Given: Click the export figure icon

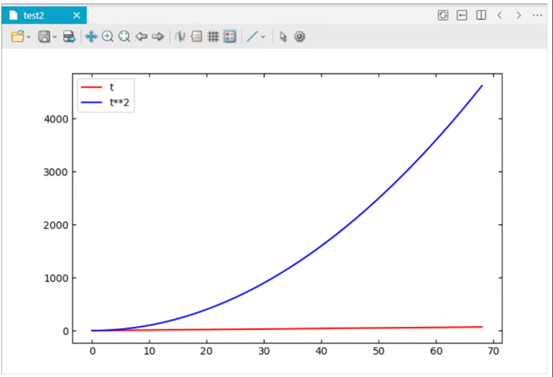Looking at the screenshot, I should pos(69,36).
